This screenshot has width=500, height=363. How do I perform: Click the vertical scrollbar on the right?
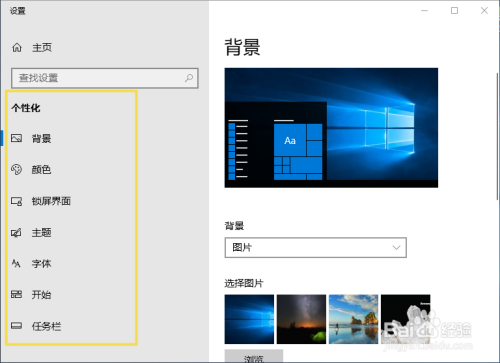(x=497, y=137)
